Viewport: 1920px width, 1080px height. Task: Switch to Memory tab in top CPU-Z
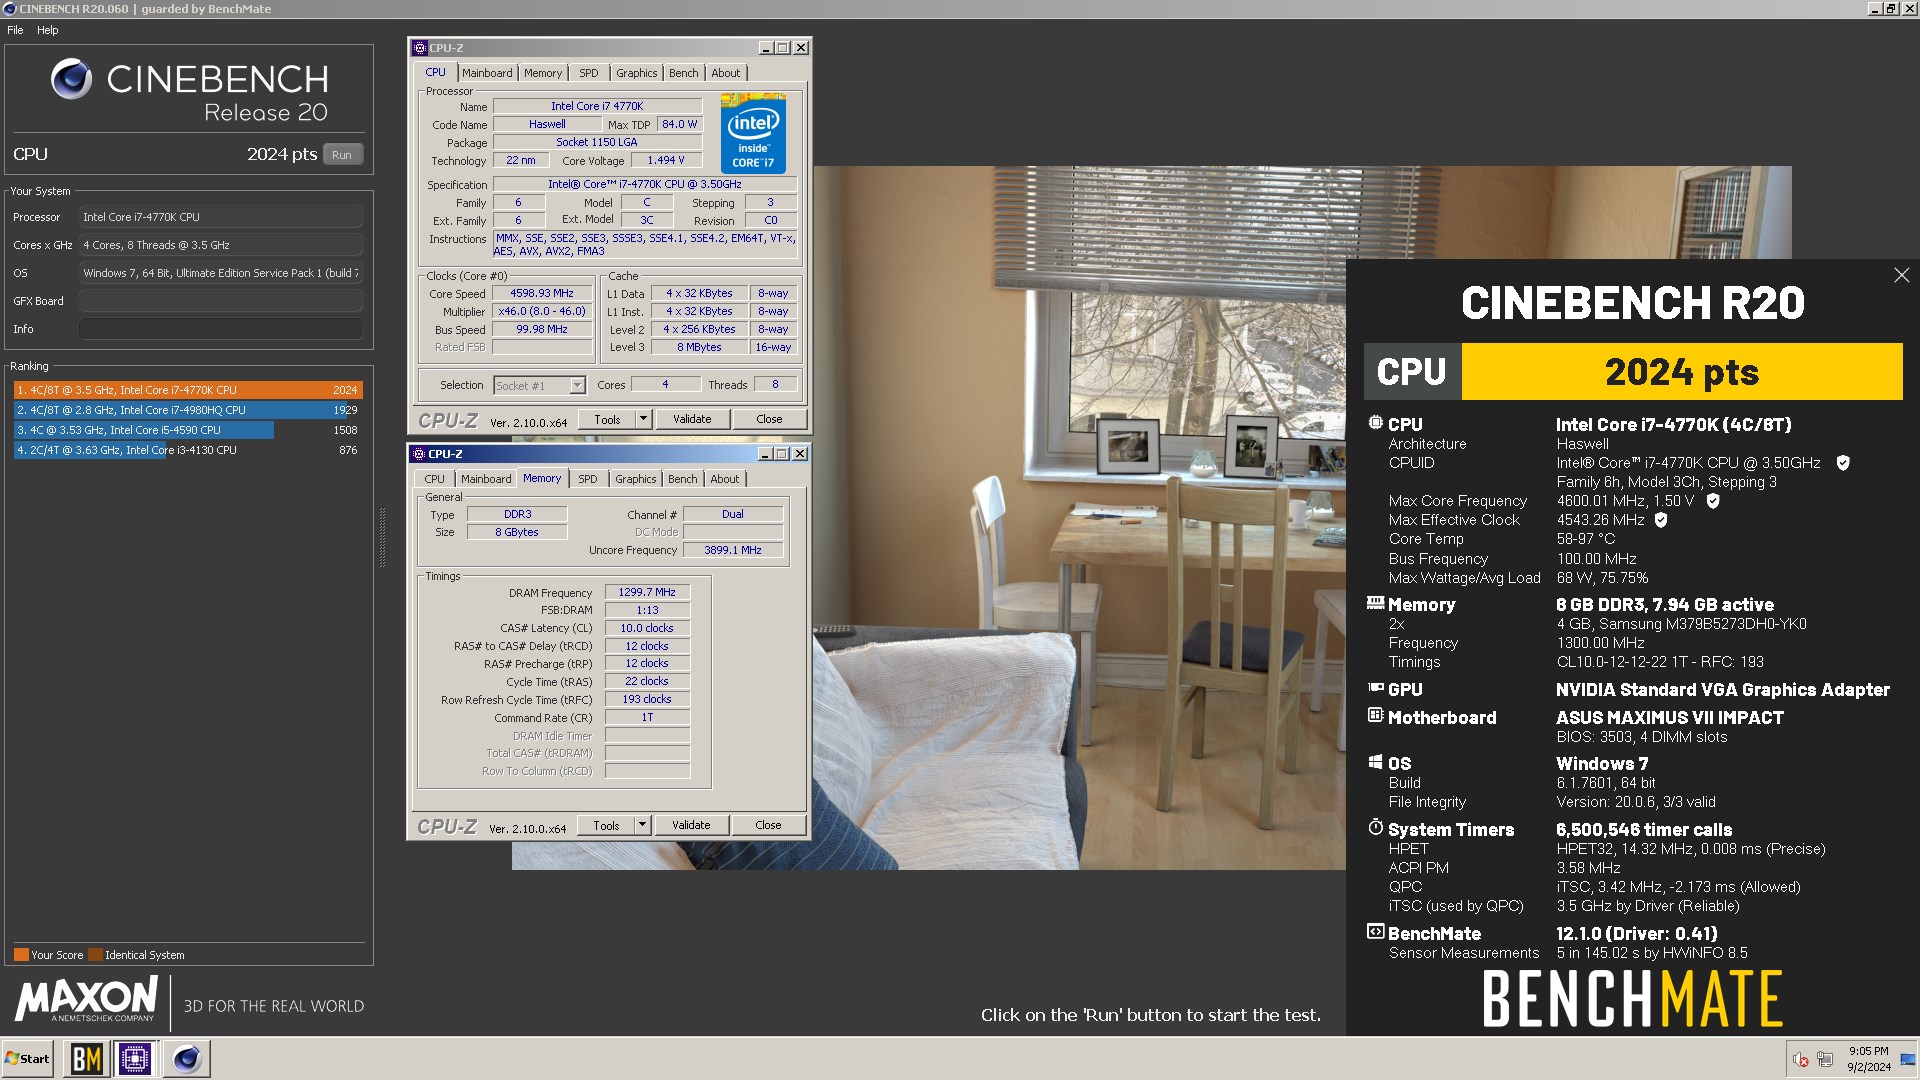tap(543, 73)
